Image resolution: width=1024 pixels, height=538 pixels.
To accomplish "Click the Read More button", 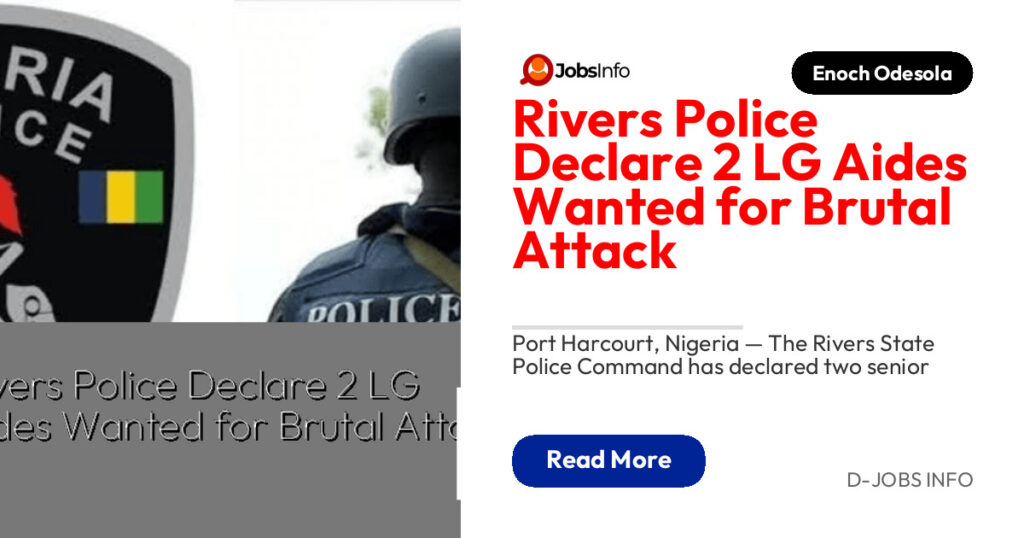I will (x=609, y=460).
